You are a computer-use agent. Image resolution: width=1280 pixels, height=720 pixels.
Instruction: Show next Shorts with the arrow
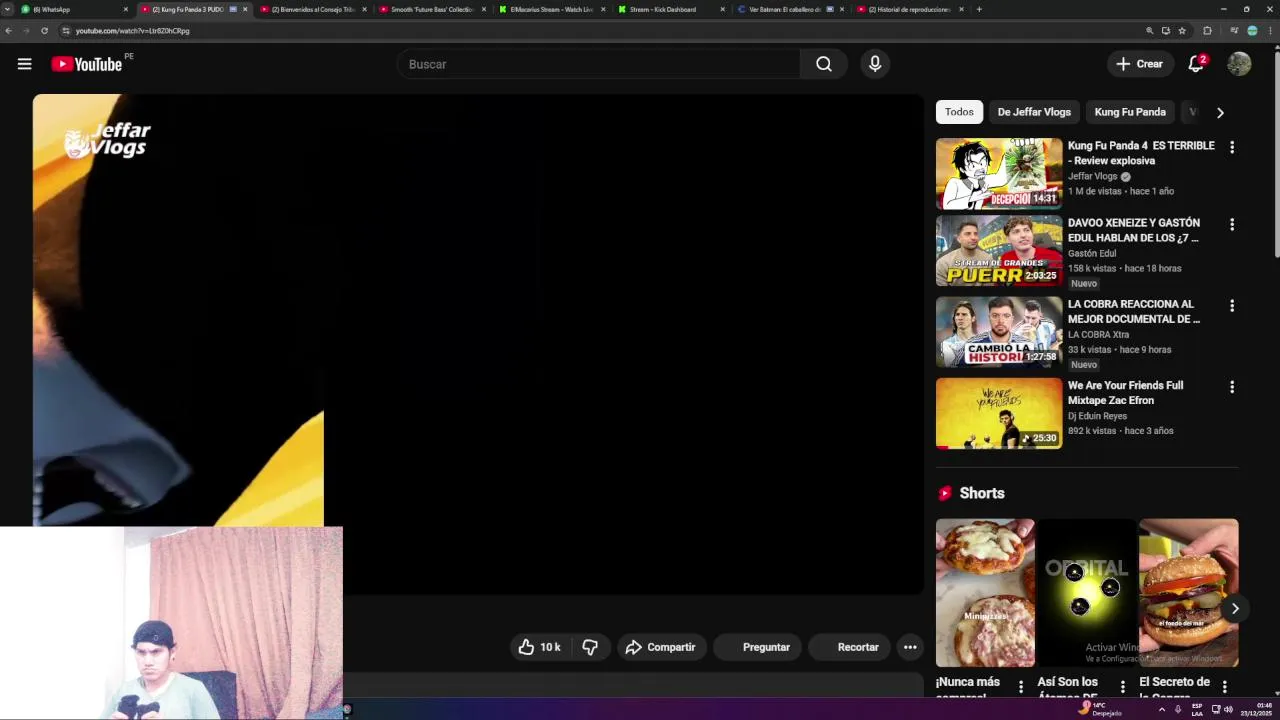coord(1235,608)
